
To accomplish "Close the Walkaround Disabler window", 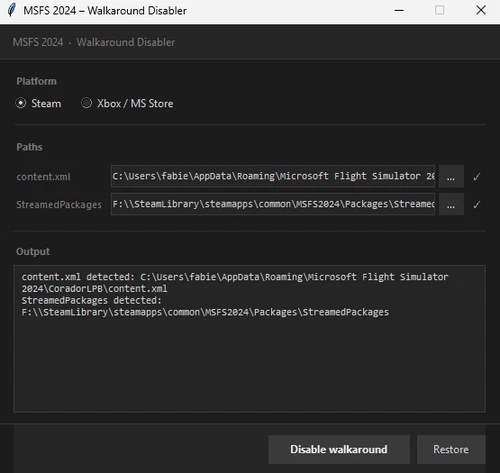I will pos(481,10).
